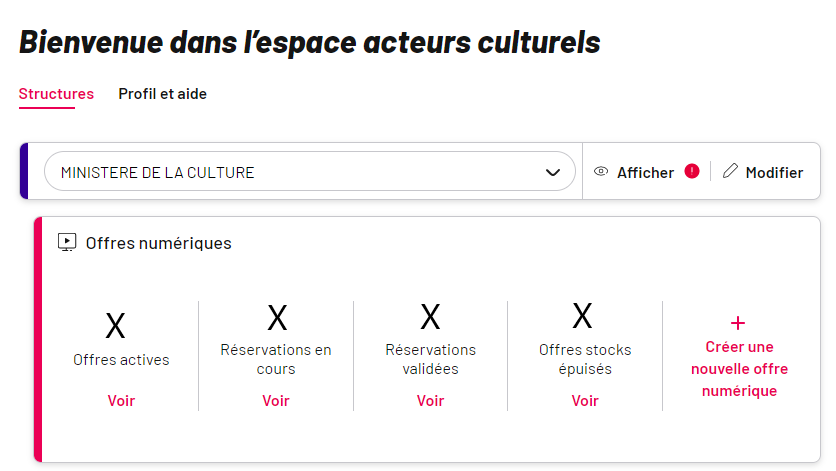Click the Réservations validées count
836x471 pixels.
point(430,317)
